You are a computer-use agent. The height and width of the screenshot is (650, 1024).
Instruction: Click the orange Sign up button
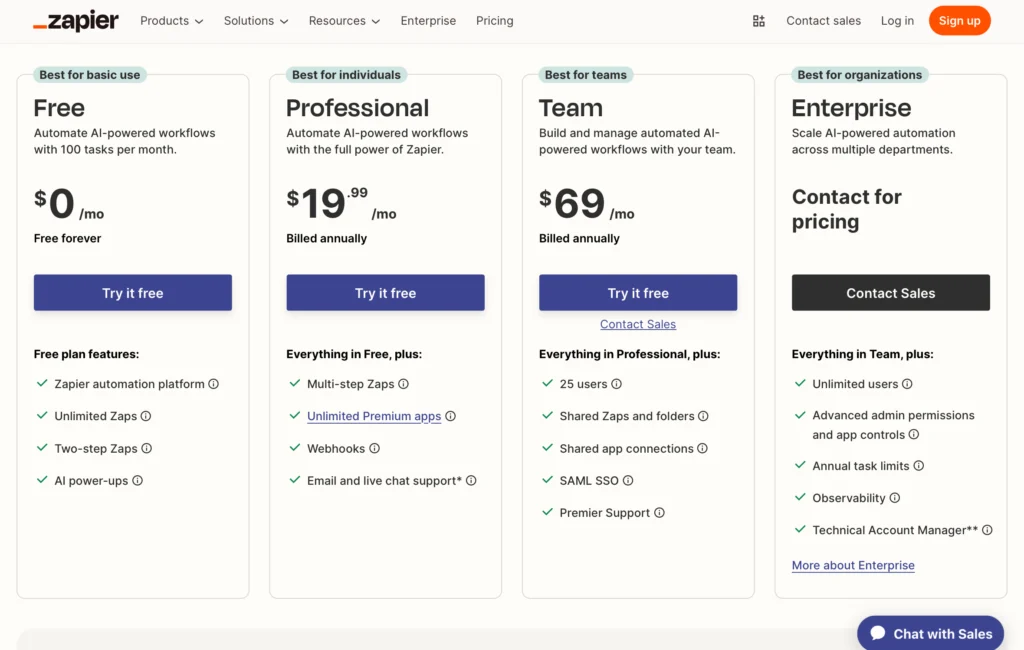coord(959,21)
